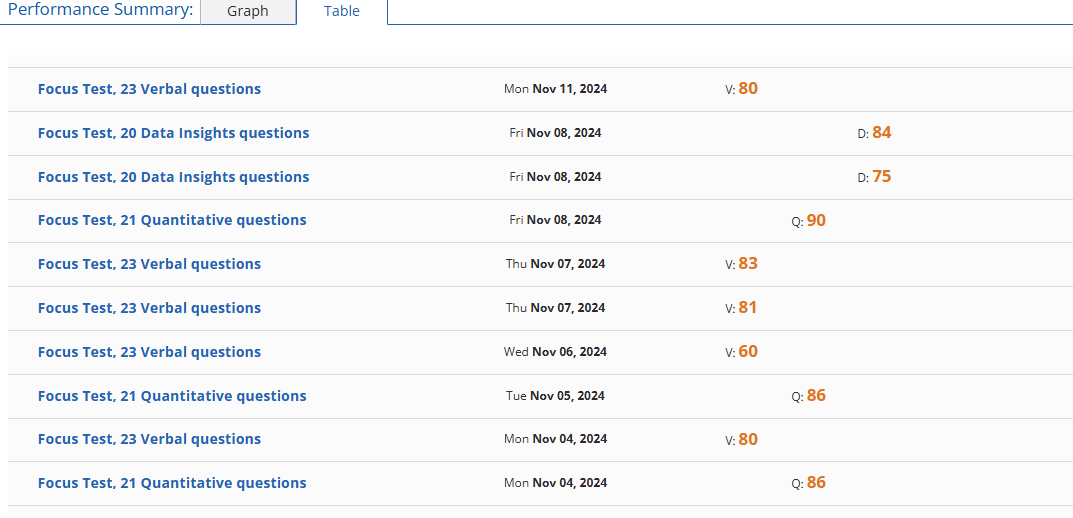Open the Nov 08 Quantitative Focus Test link

[172, 220]
